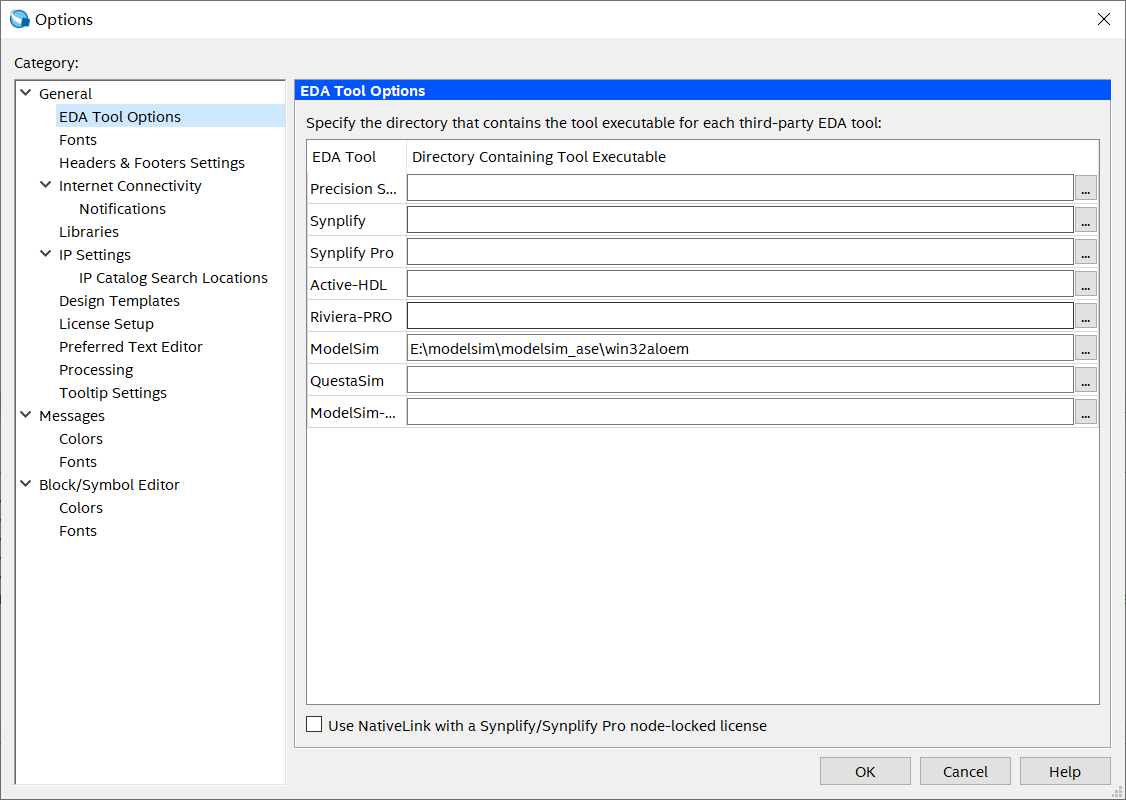Enable NativeLink with Synplify node-locked license
The height and width of the screenshot is (800, 1126).
(x=315, y=725)
